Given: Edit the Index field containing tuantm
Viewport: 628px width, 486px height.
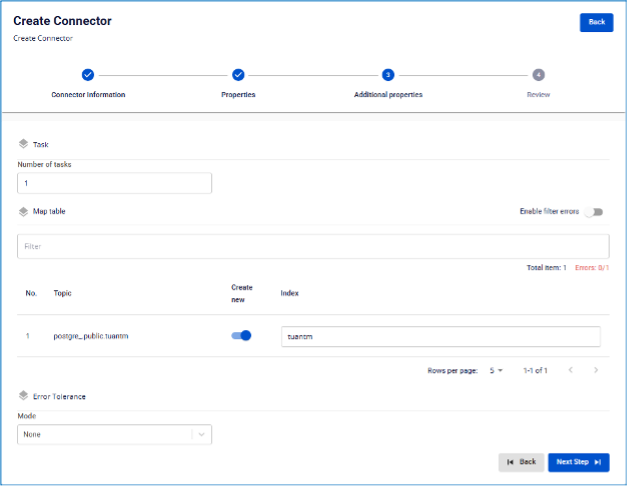Looking at the screenshot, I should [x=441, y=337].
